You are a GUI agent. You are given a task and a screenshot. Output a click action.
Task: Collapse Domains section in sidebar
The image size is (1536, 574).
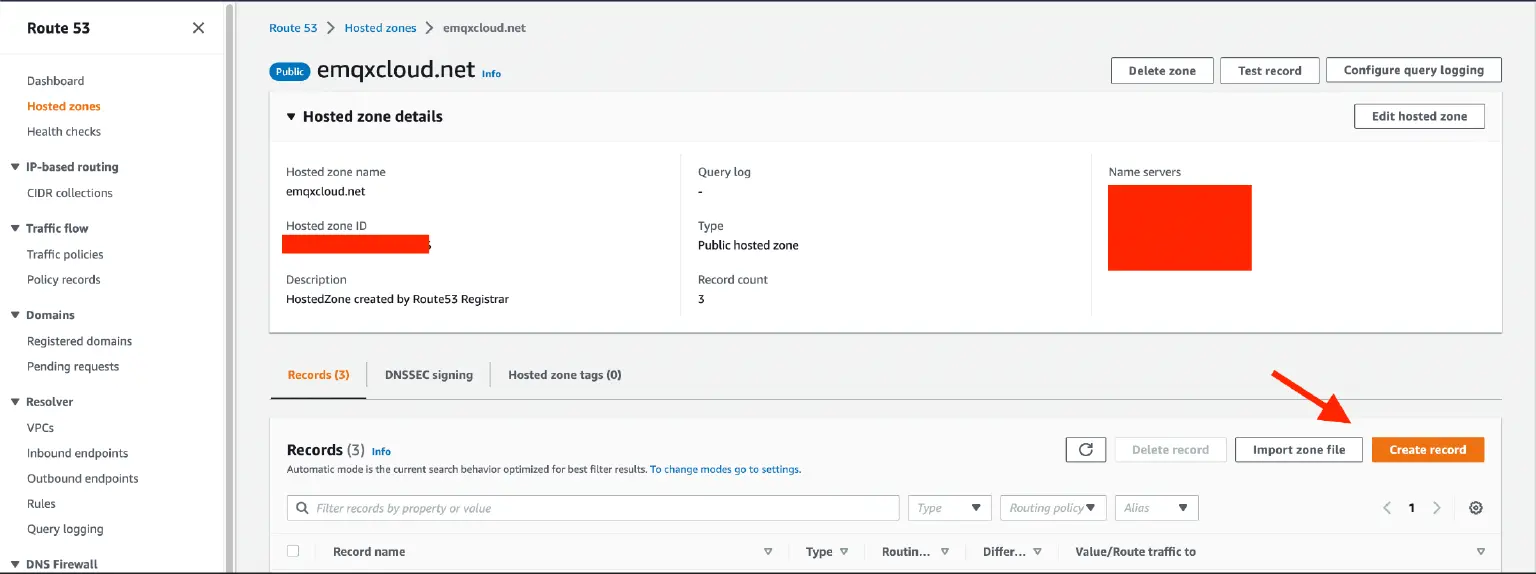point(15,315)
